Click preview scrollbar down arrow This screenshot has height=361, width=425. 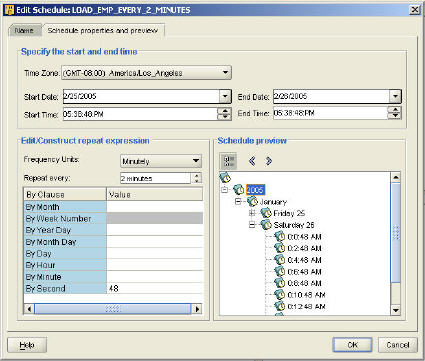396,310
